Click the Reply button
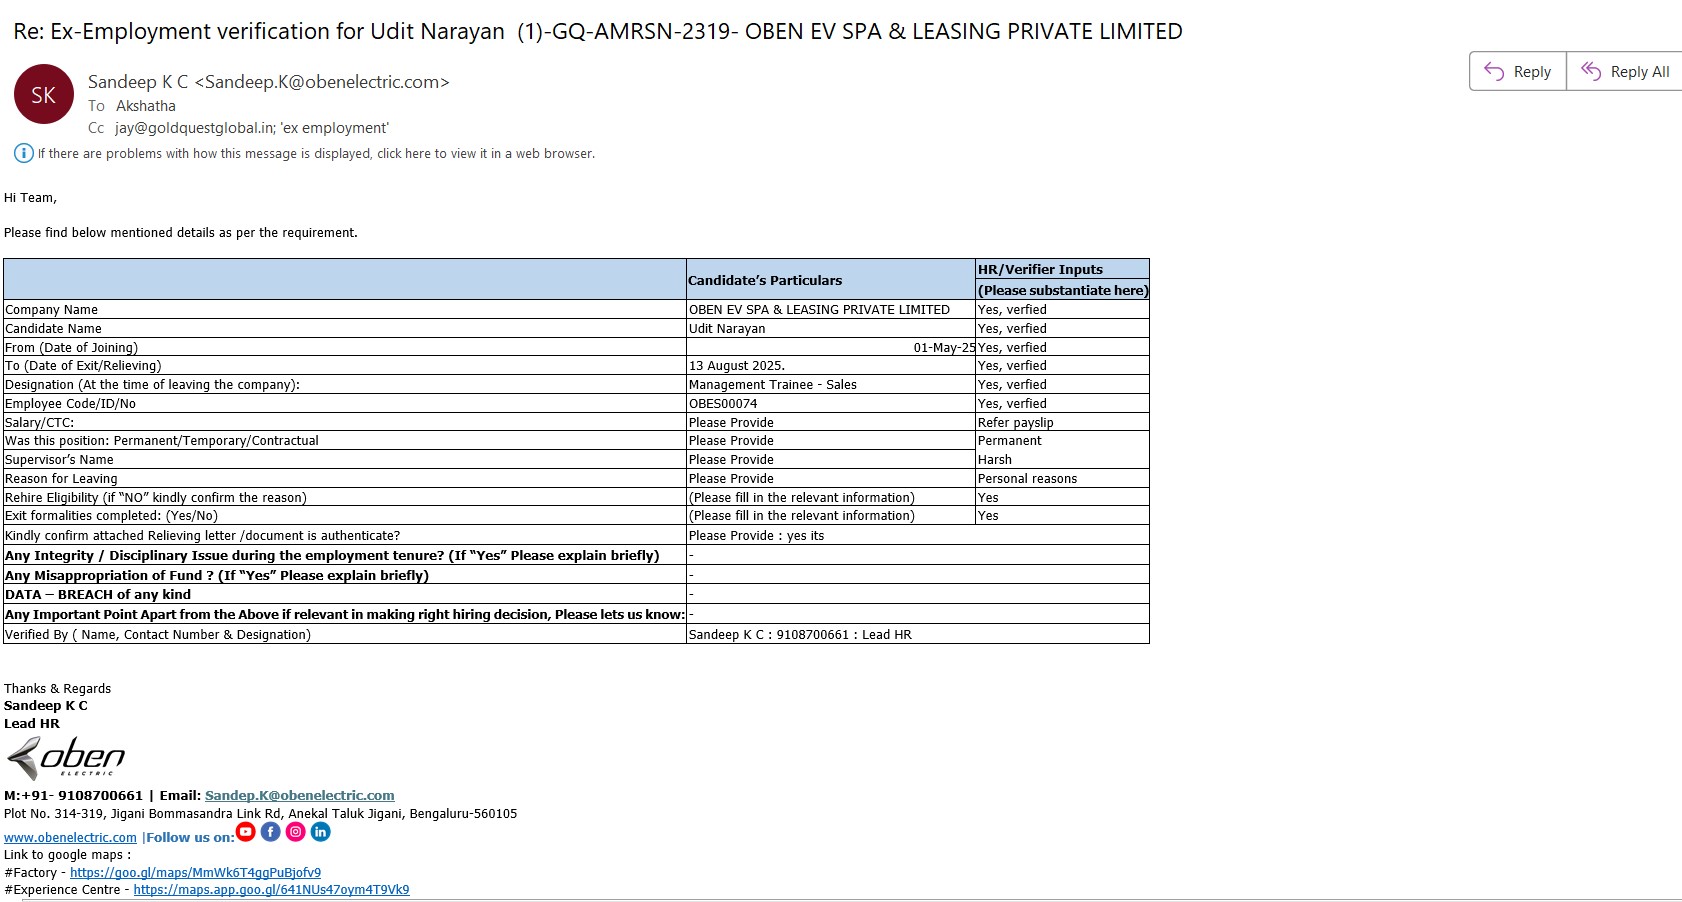This screenshot has height=902, width=1682. pos(1518,71)
